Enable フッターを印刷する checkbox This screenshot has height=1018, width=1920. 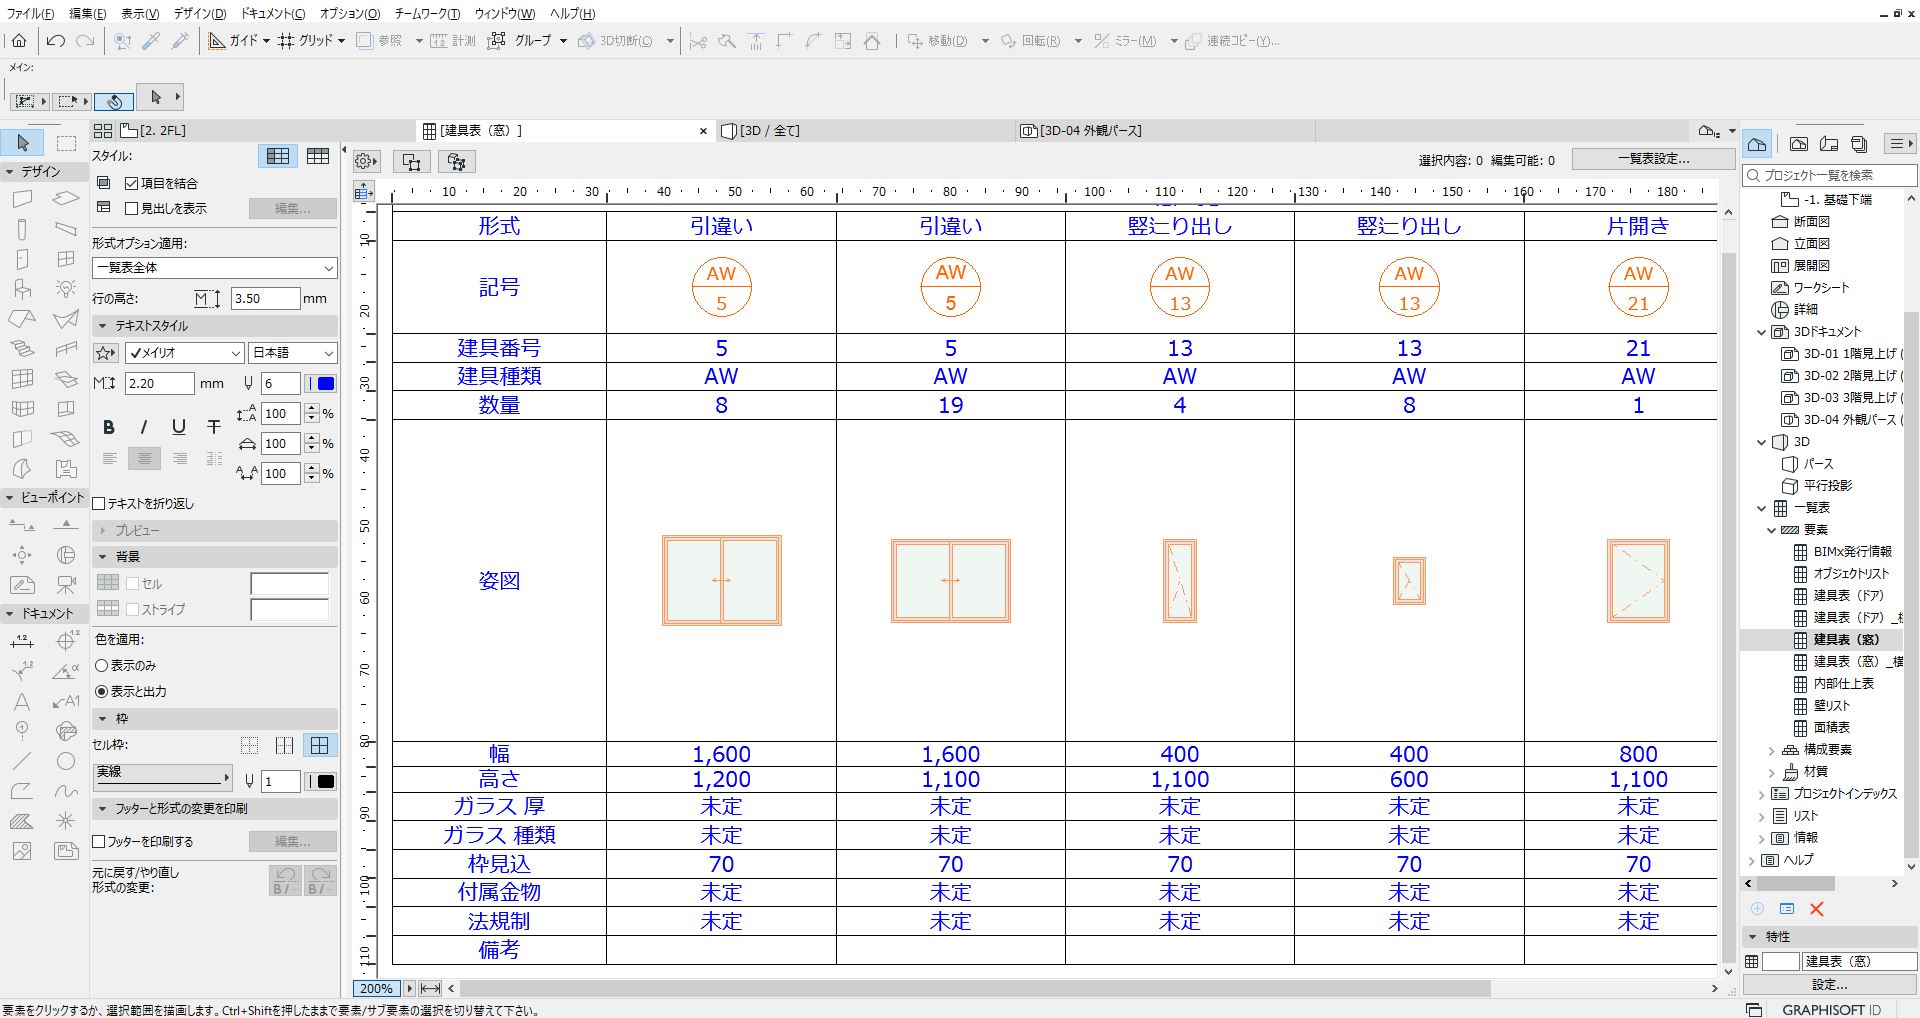pyautogui.click(x=99, y=841)
